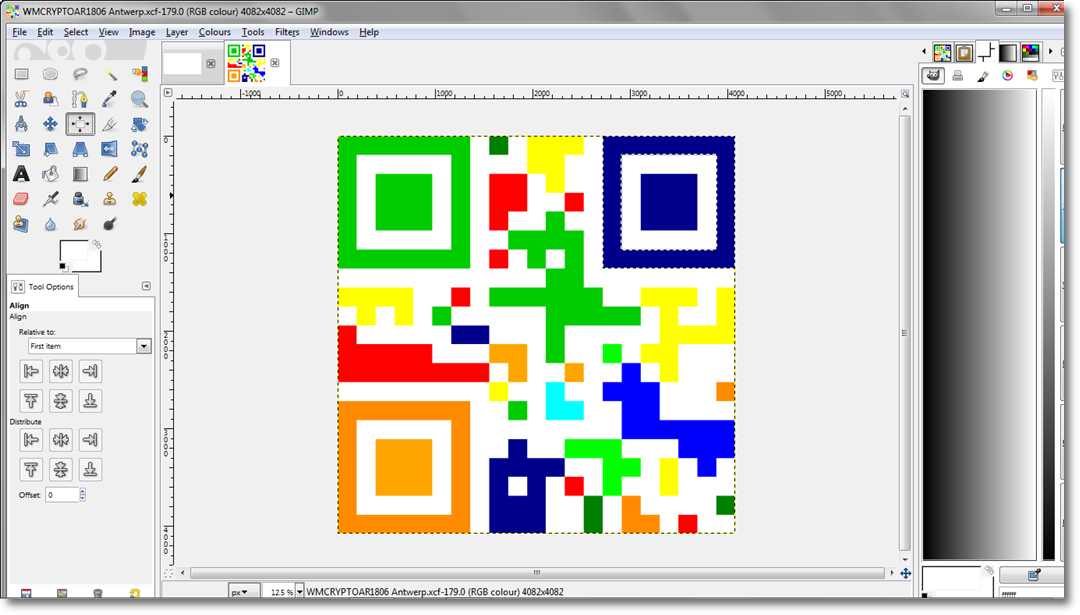Select the Perspective Clone tool
The height and width of the screenshot is (615, 1080).
pos(21,224)
